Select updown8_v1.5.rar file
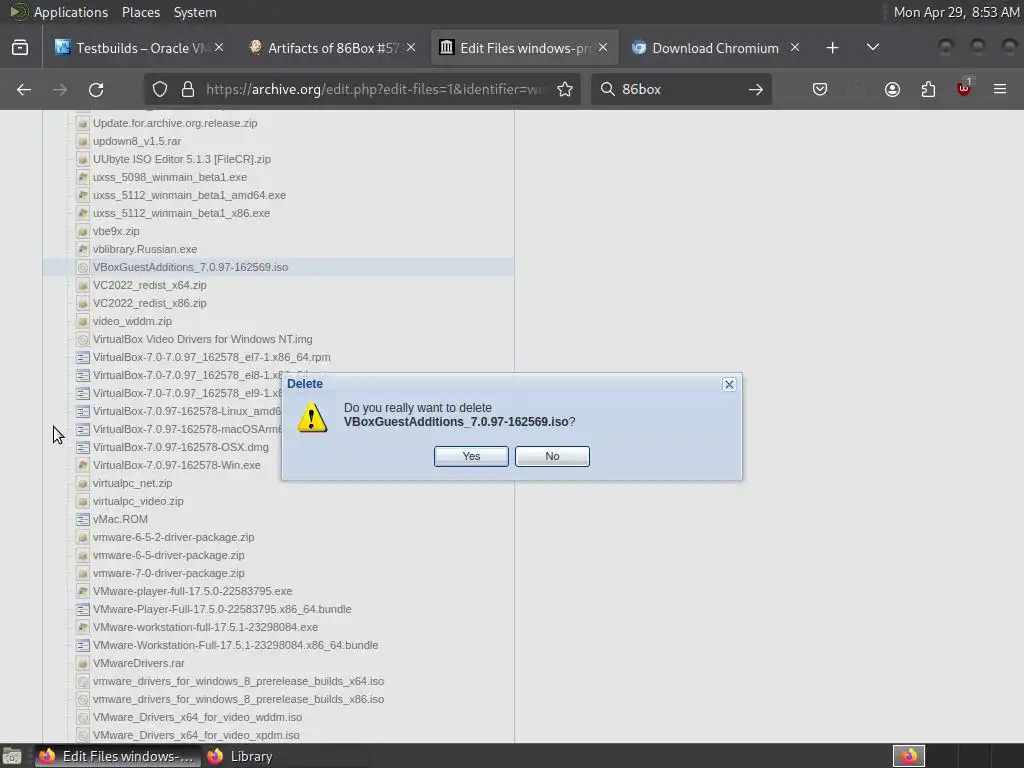 point(136,141)
